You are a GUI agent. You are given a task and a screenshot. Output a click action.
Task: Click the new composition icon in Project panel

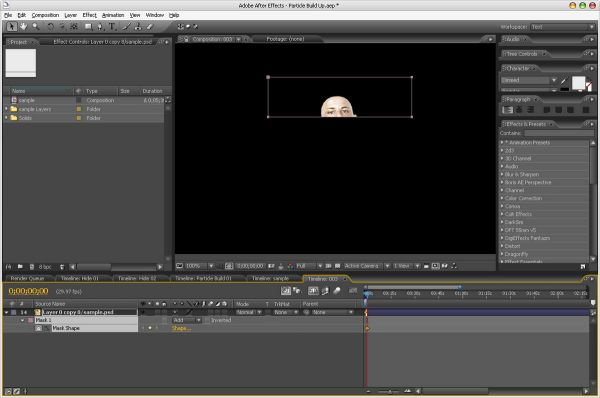point(32,267)
